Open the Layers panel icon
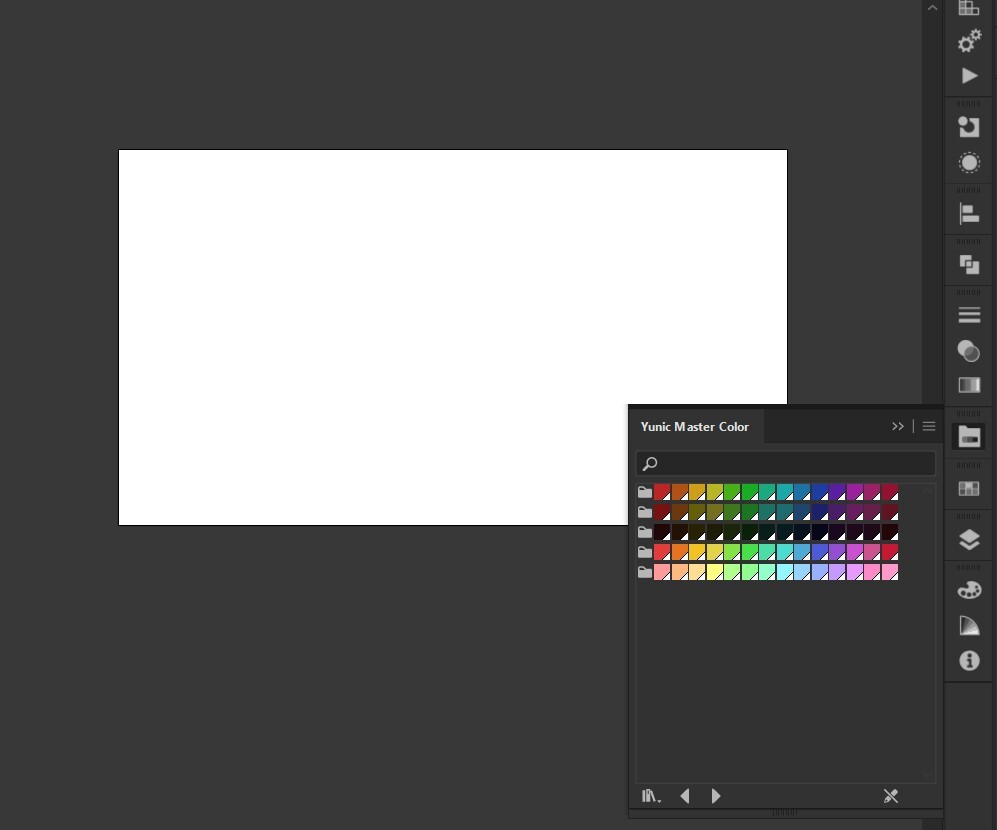The image size is (997, 830). (x=969, y=540)
